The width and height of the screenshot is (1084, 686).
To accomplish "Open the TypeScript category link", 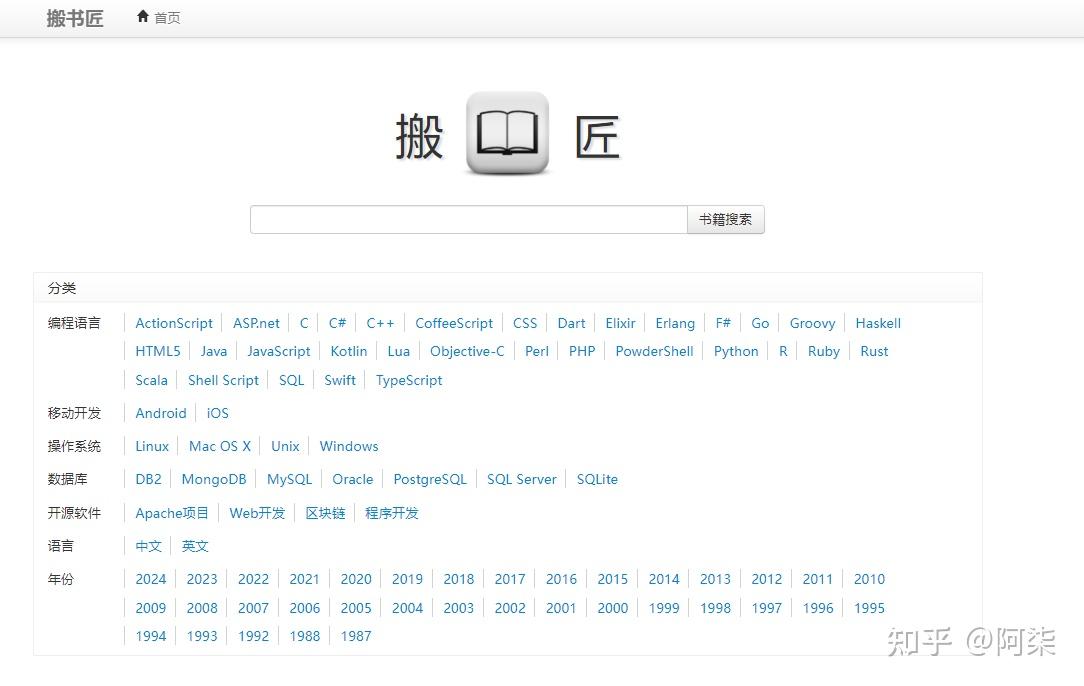I will click(409, 380).
